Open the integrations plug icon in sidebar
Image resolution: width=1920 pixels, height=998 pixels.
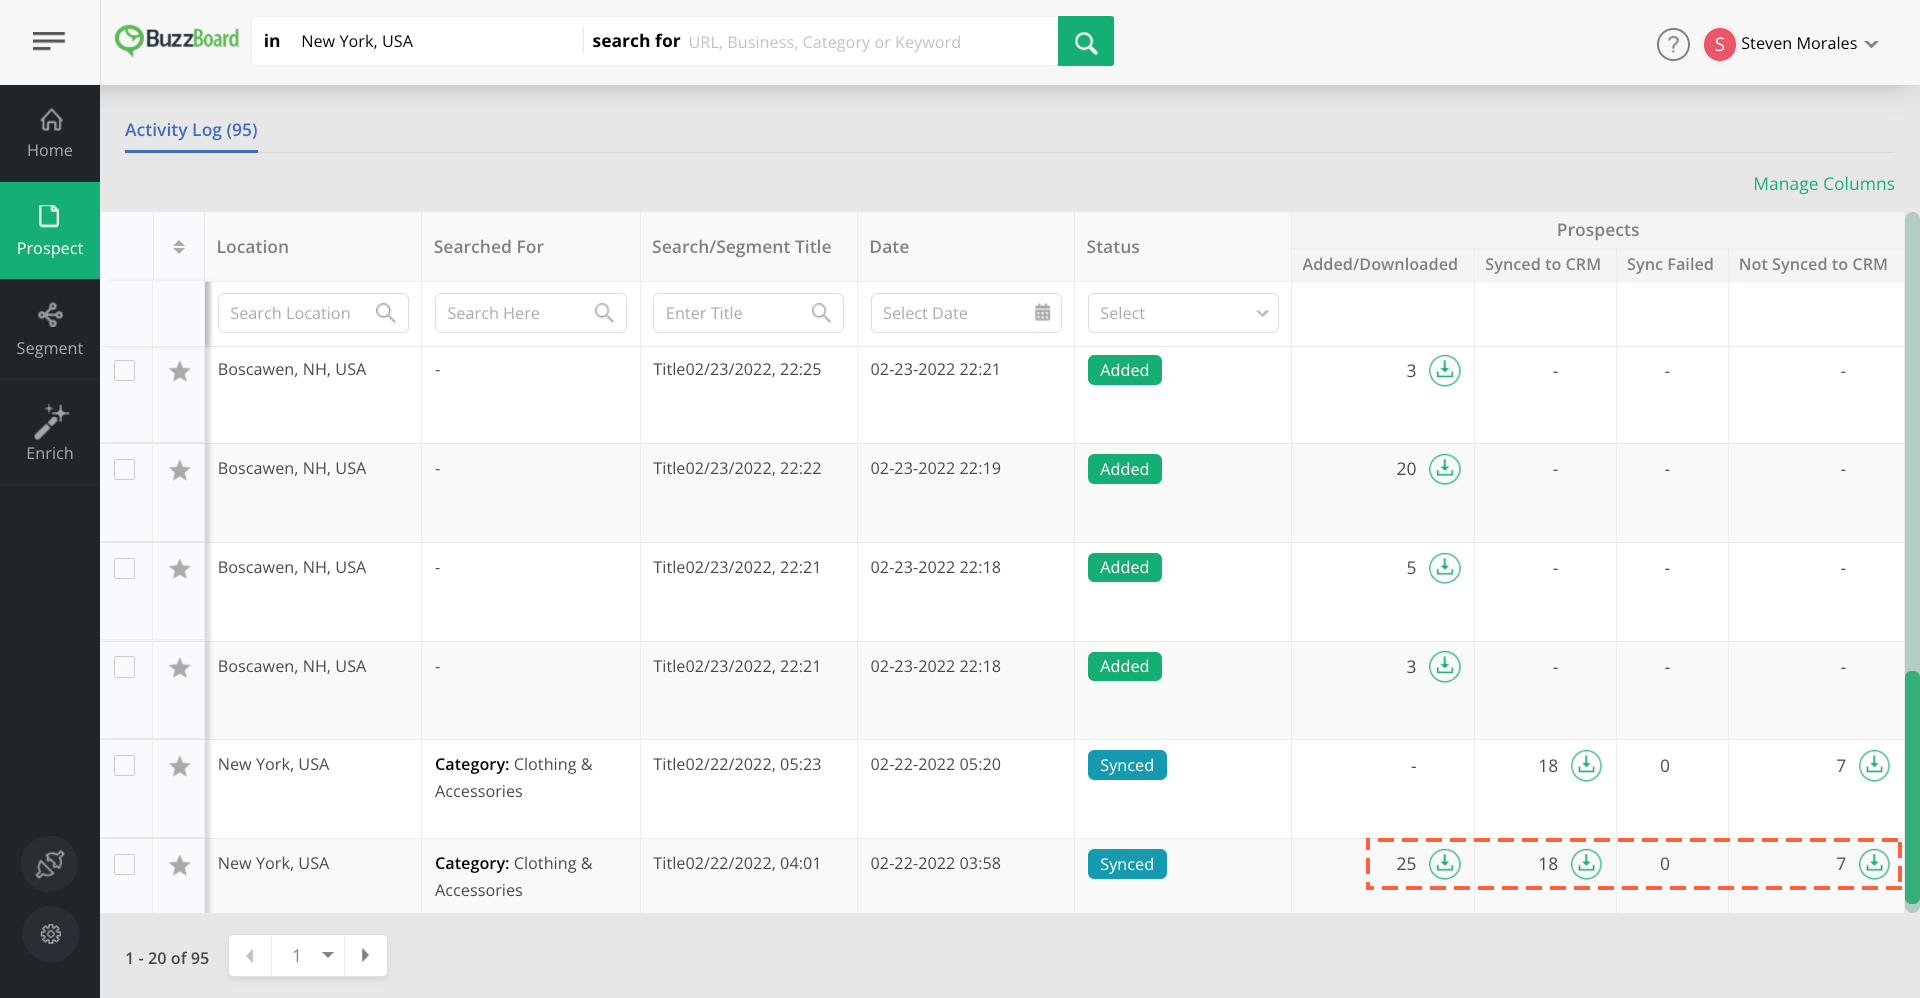(x=50, y=864)
